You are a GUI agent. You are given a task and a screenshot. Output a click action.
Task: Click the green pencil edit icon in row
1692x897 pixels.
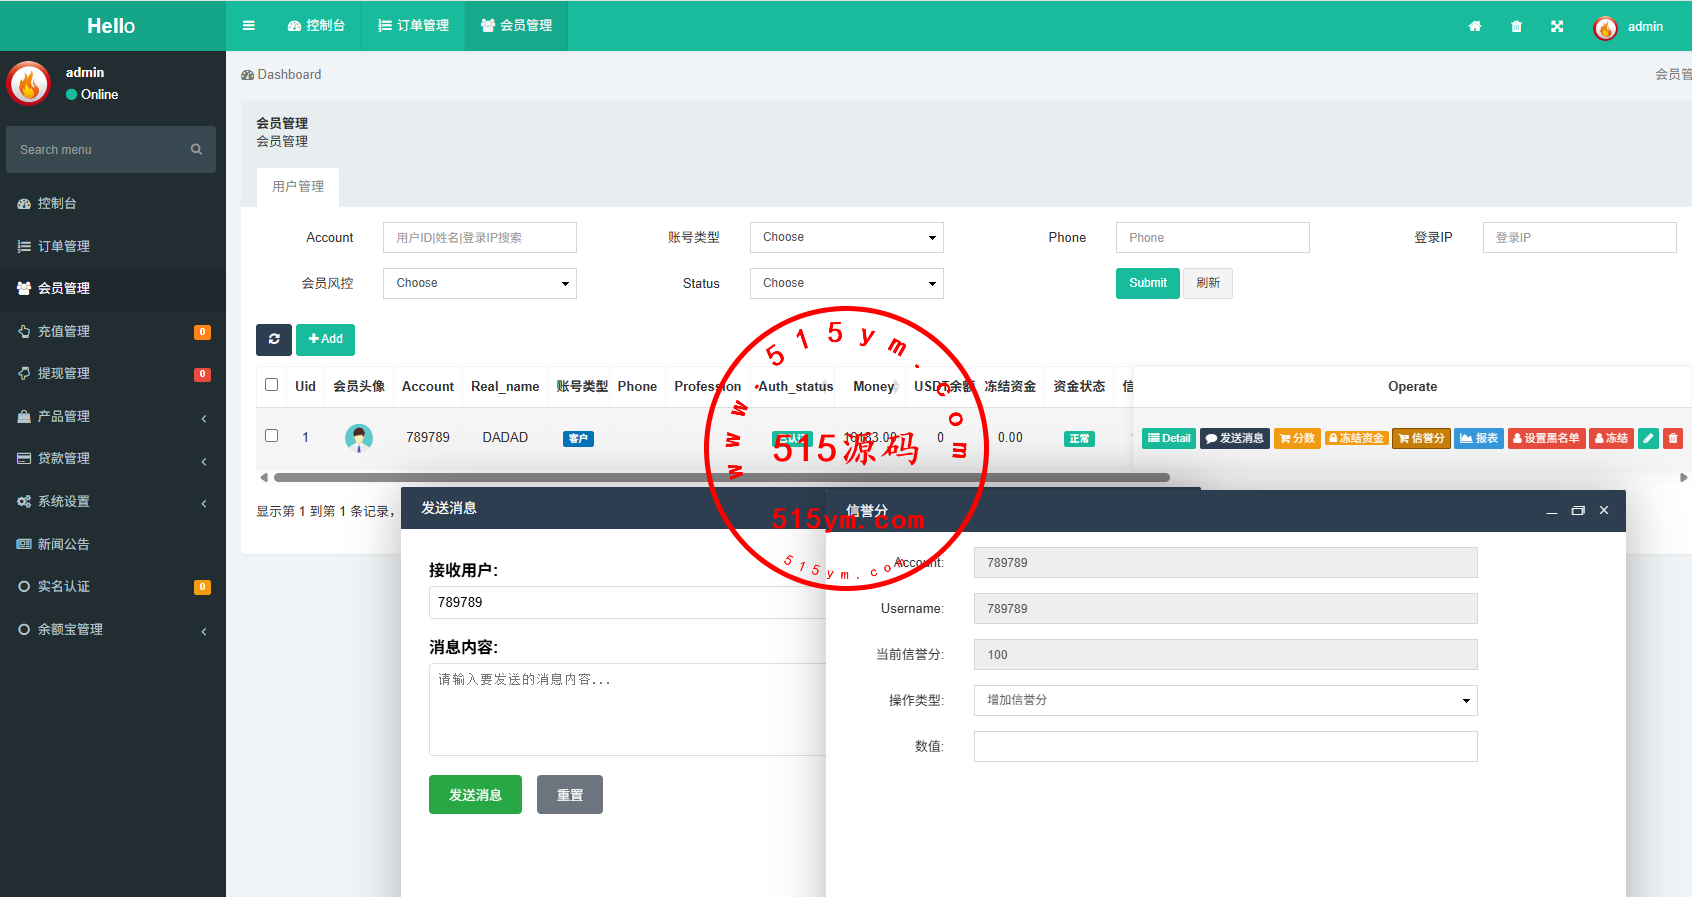pos(1649,438)
